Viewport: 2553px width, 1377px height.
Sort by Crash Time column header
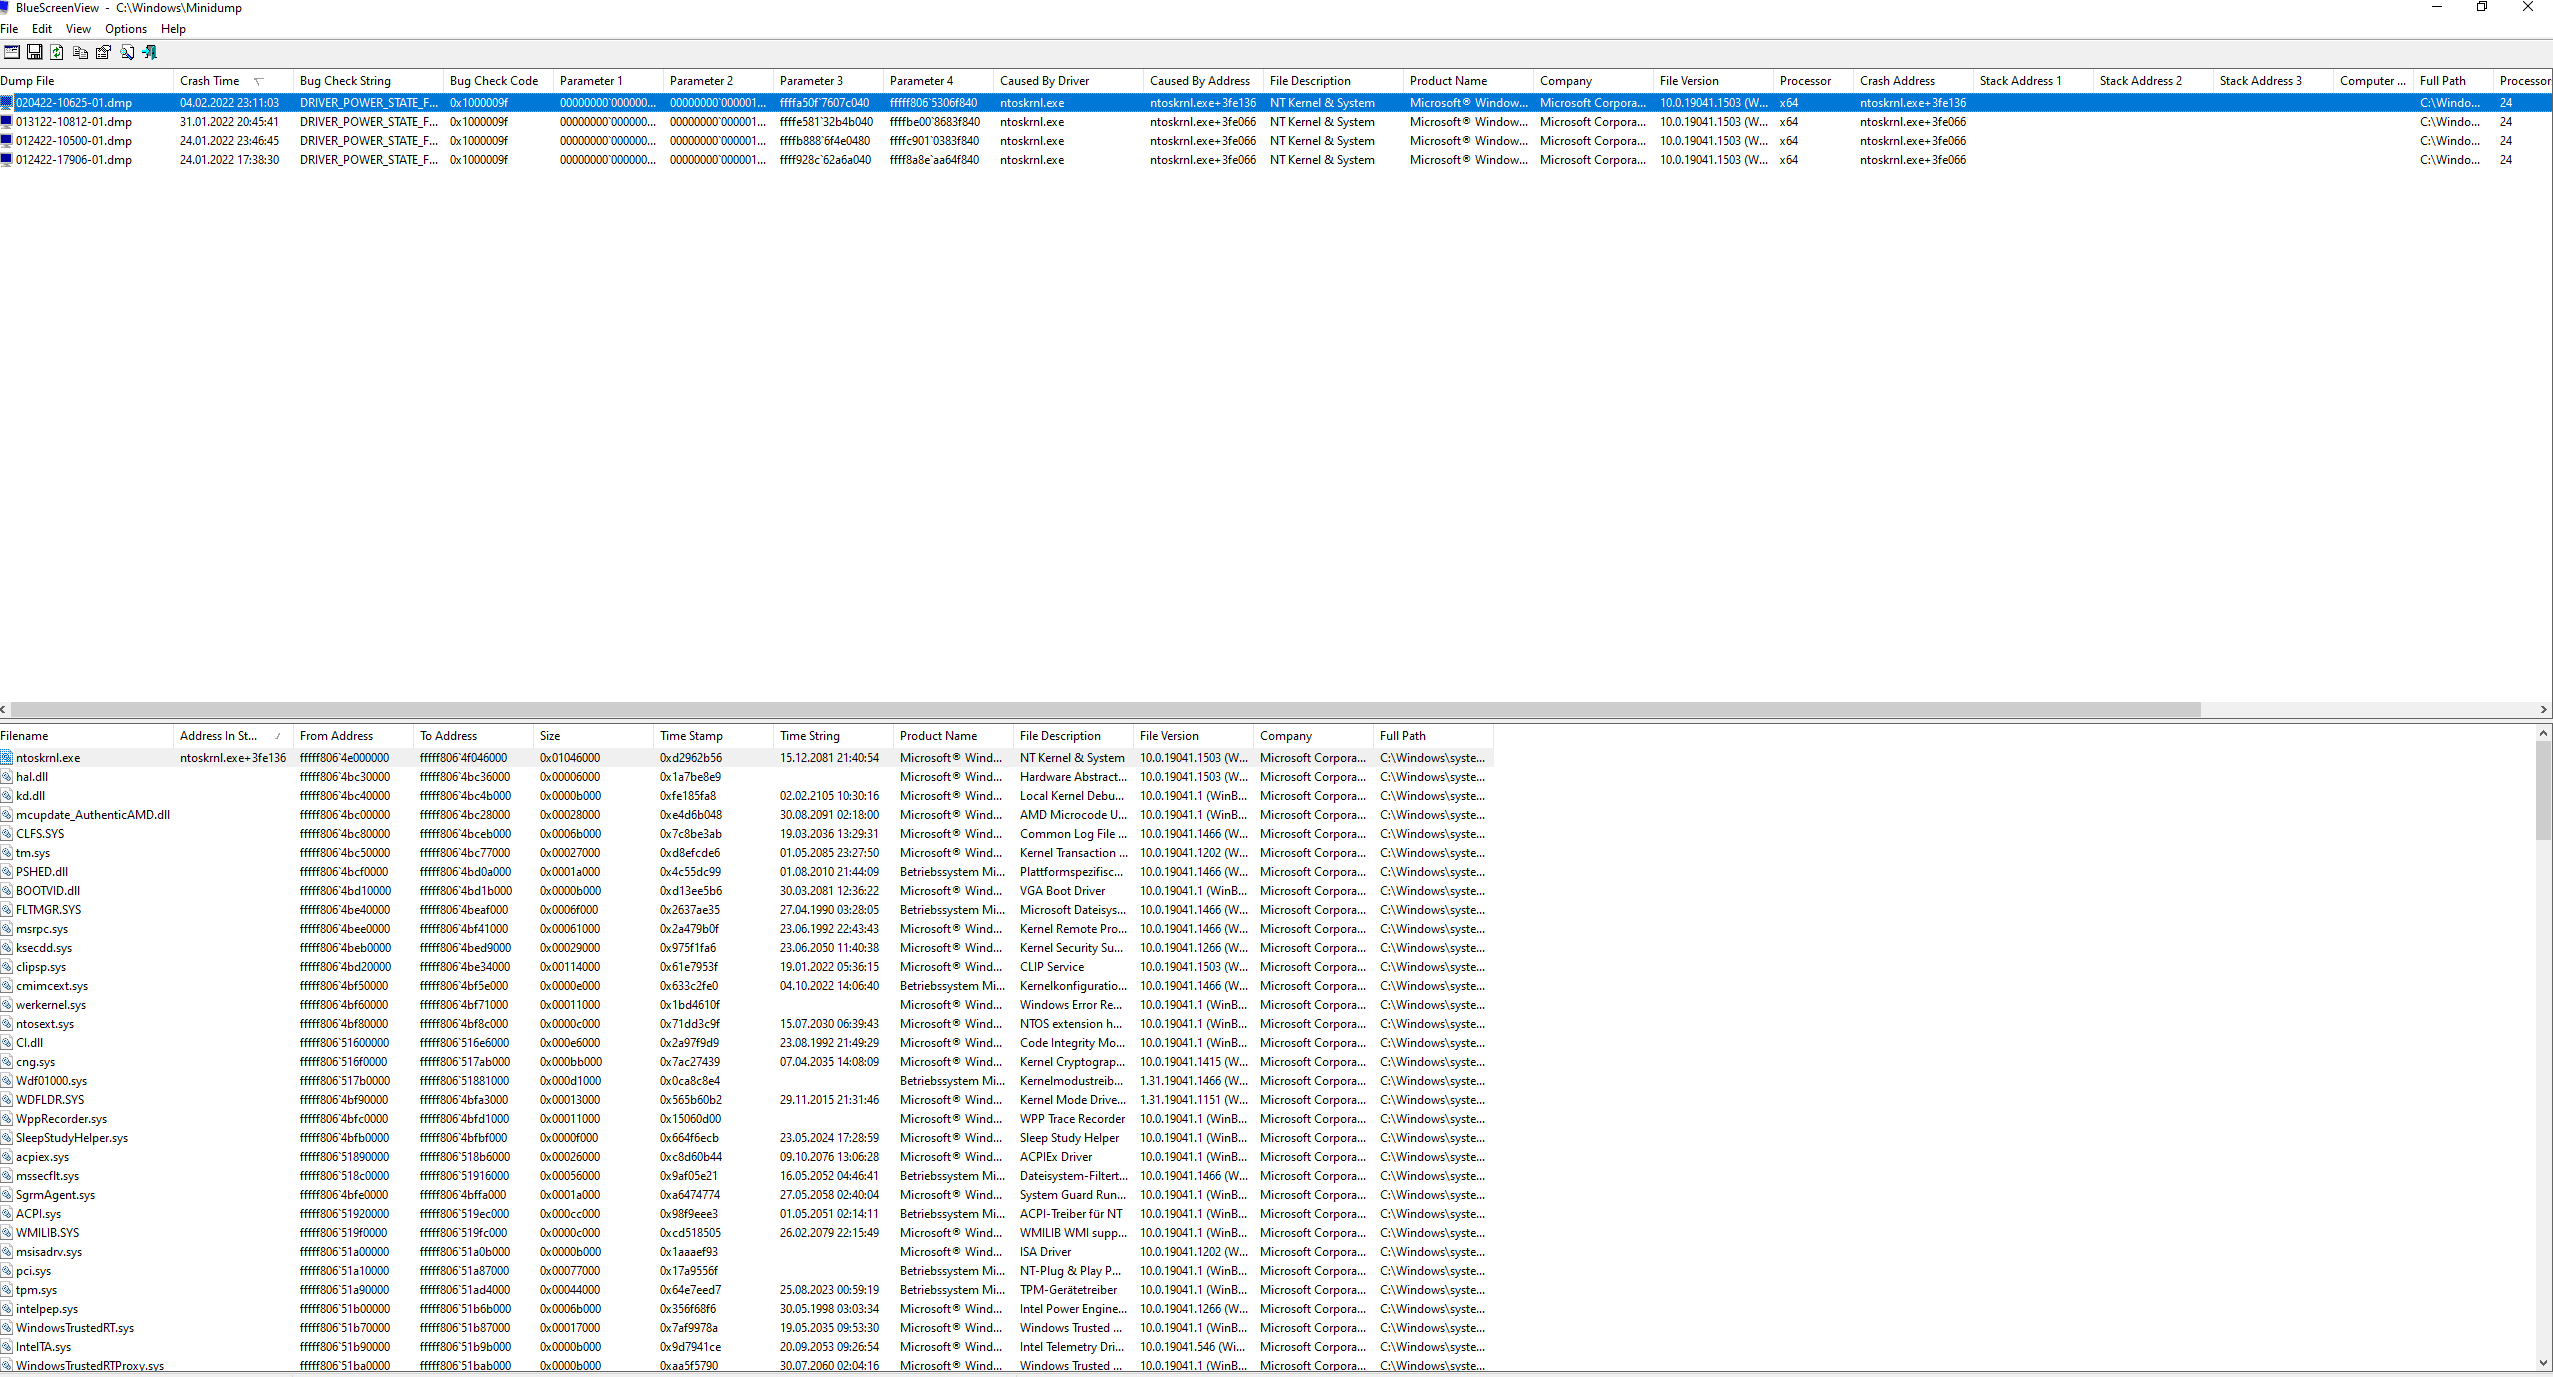[x=210, y=81]
